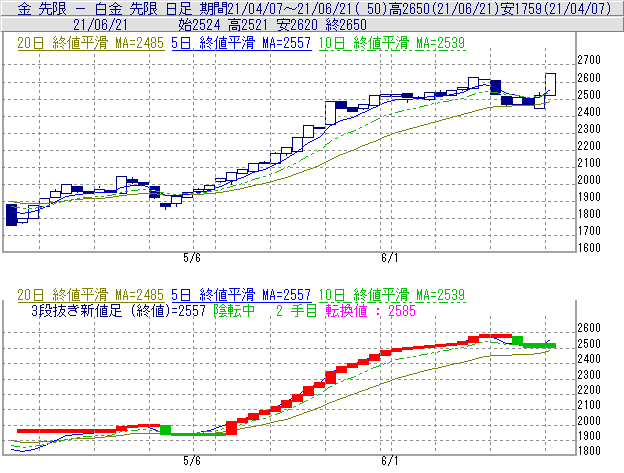This screenshot has height=473, width=624.
Task: Click the 5日 終値平滑 MA=2557 legend in upper chart
Action: click(x=241, y=43)
